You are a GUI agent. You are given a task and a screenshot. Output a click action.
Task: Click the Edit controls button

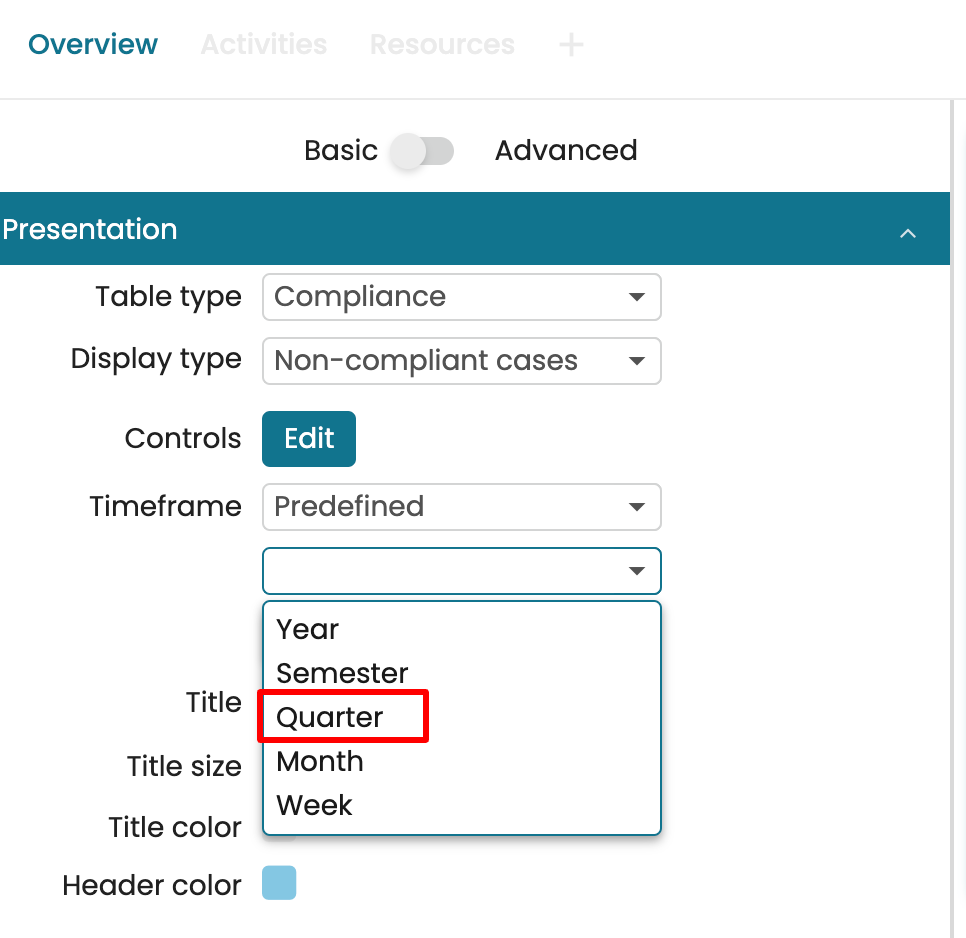(x=309, y=439)
